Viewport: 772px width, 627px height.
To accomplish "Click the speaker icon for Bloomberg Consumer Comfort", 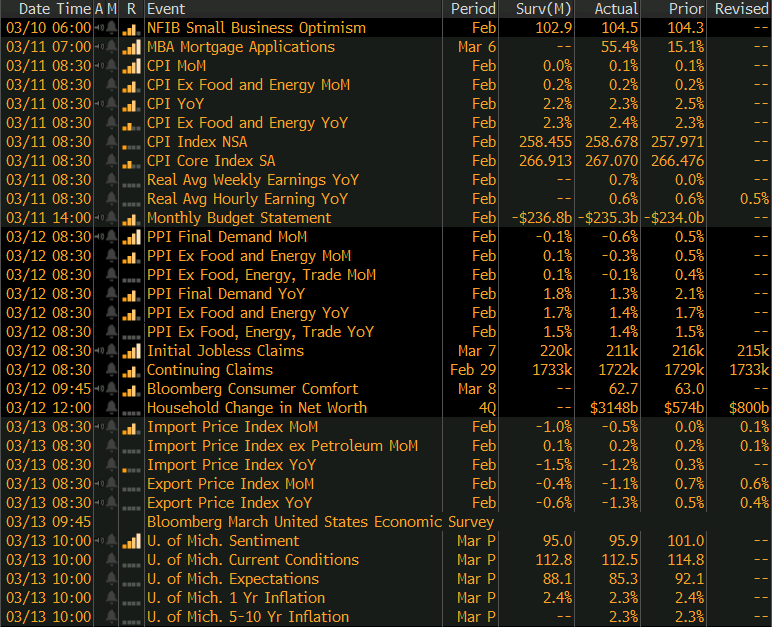I will pos(99,389).
